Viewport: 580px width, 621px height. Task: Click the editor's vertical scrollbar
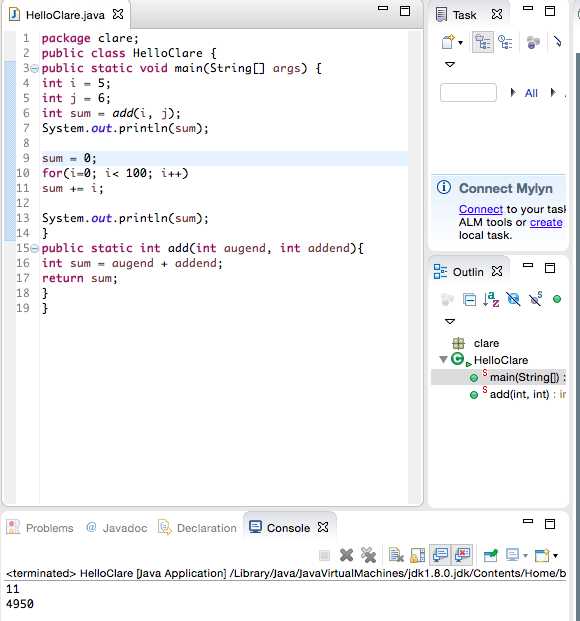click(414, 267)
